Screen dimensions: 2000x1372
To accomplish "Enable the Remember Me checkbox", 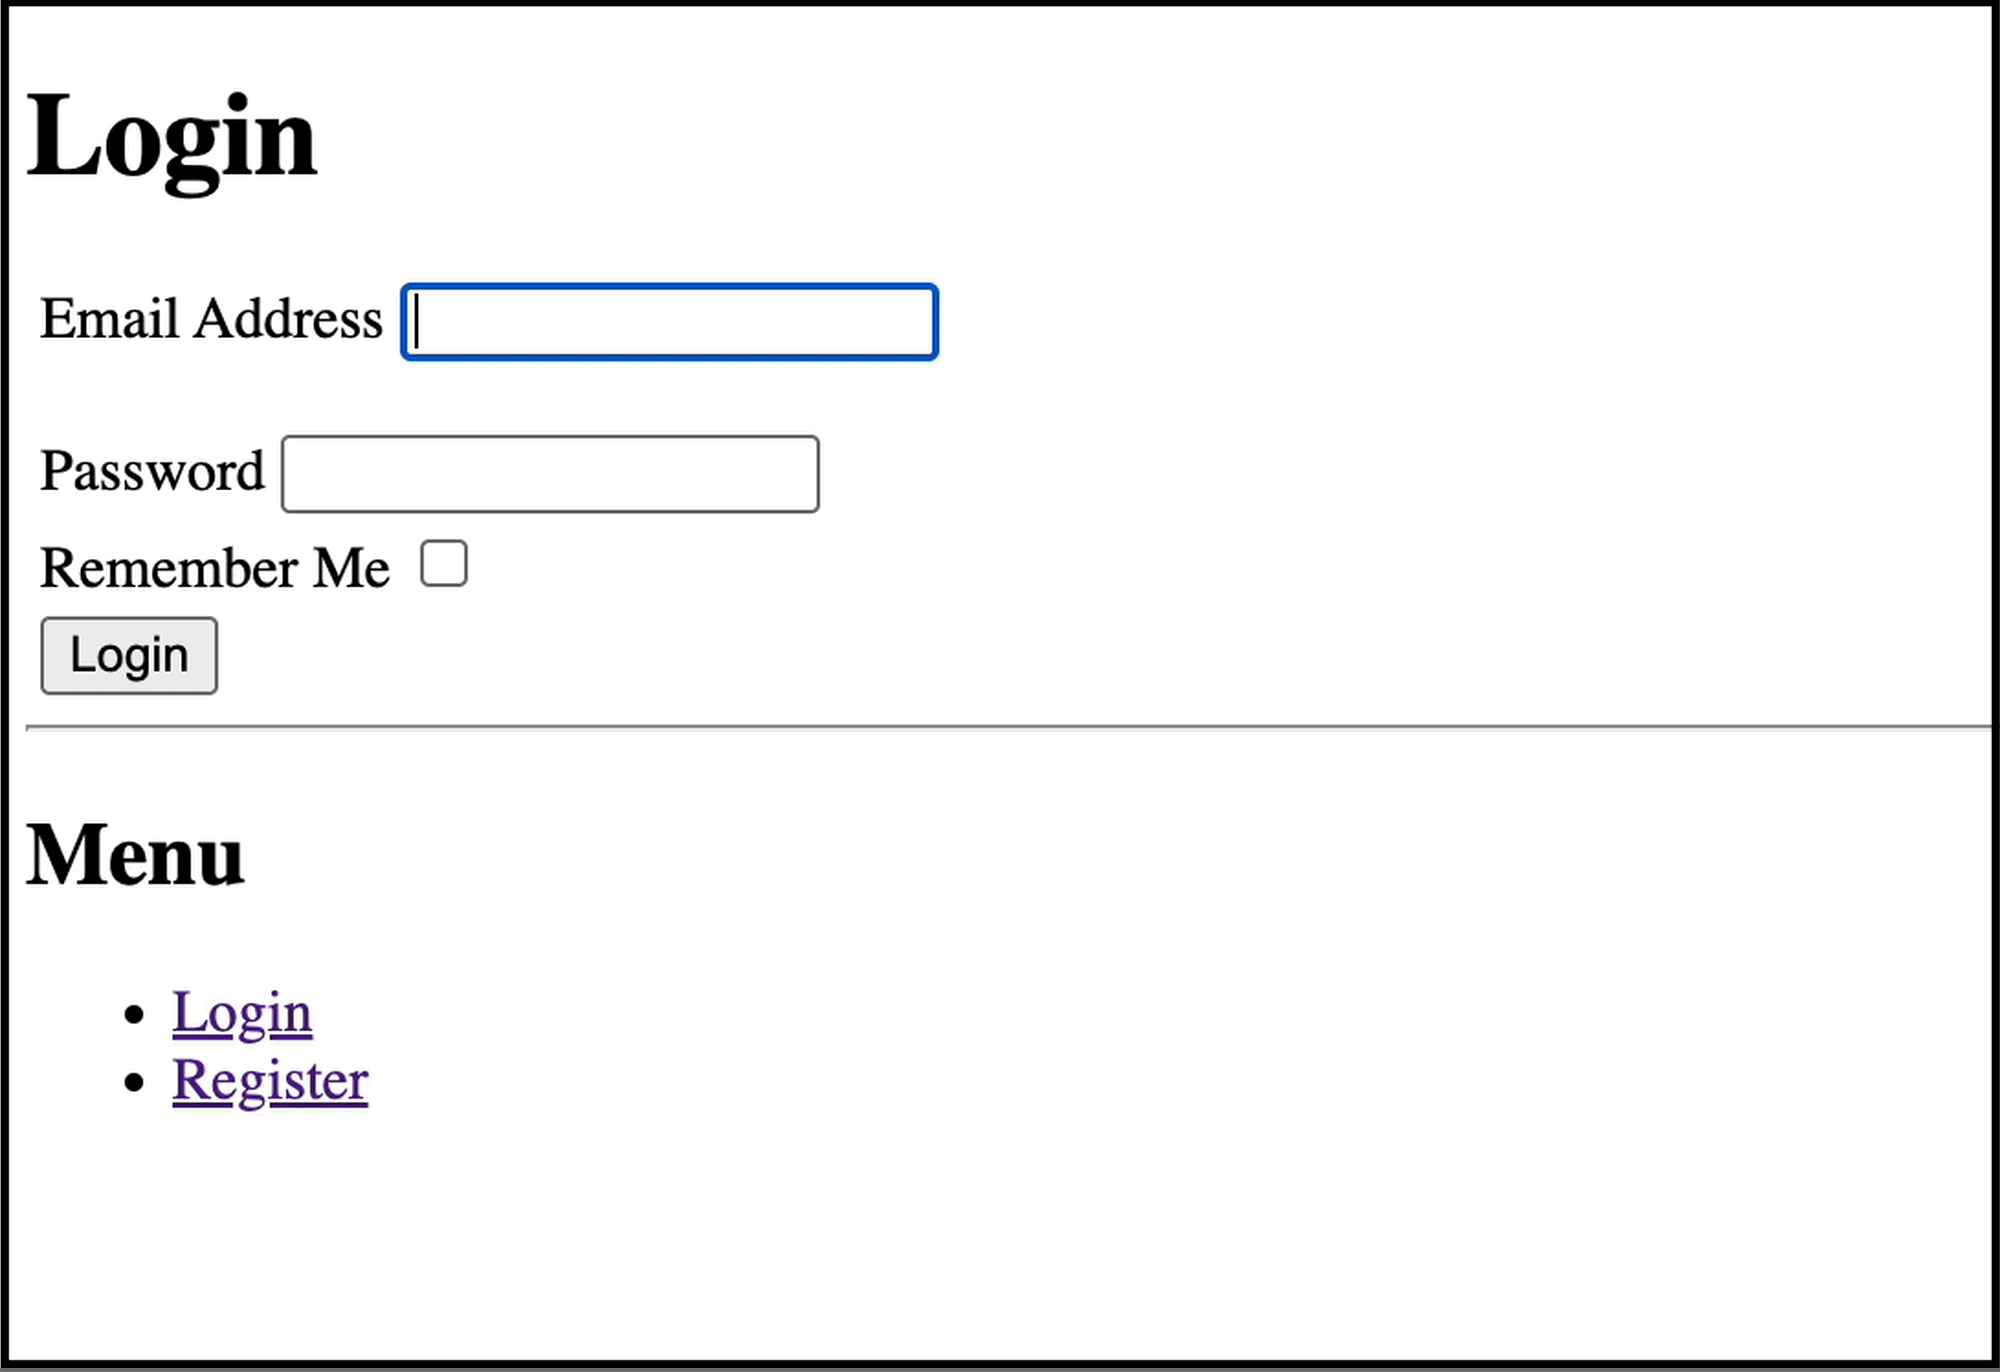I will [x=444, y=564].
